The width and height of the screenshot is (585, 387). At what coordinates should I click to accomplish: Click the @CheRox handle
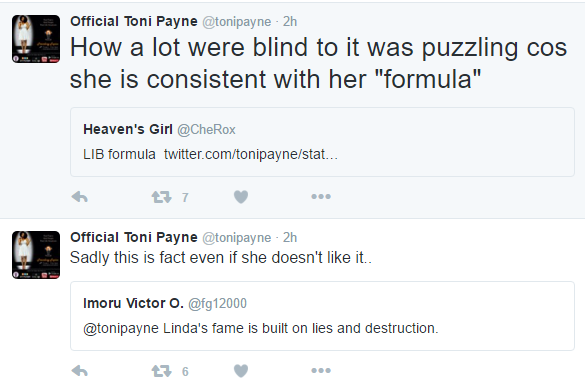click(x=206, y=129)
